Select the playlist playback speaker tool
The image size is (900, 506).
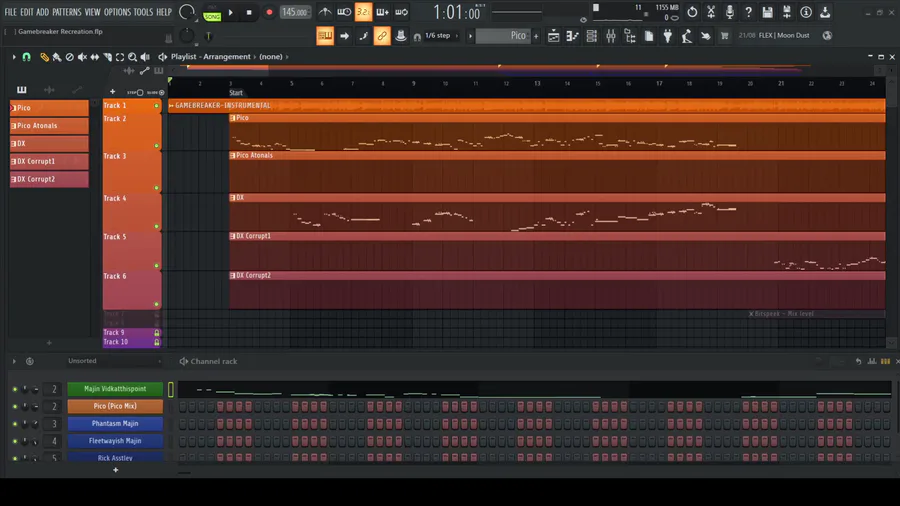[x=145, y=57]
